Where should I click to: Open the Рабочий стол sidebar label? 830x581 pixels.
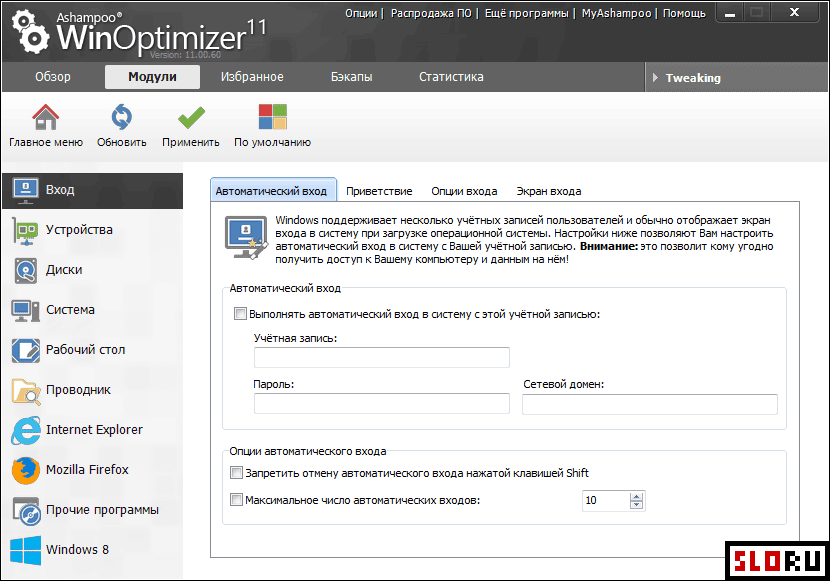[86, 350]
